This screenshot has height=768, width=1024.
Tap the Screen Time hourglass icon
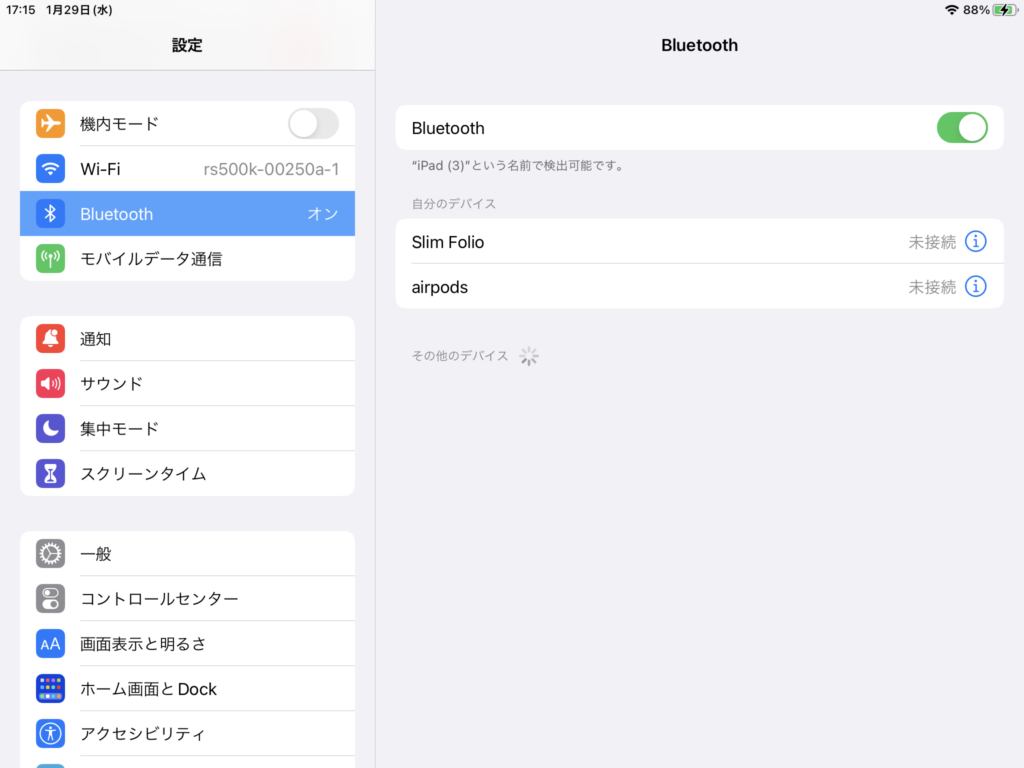tap(50, 473)
